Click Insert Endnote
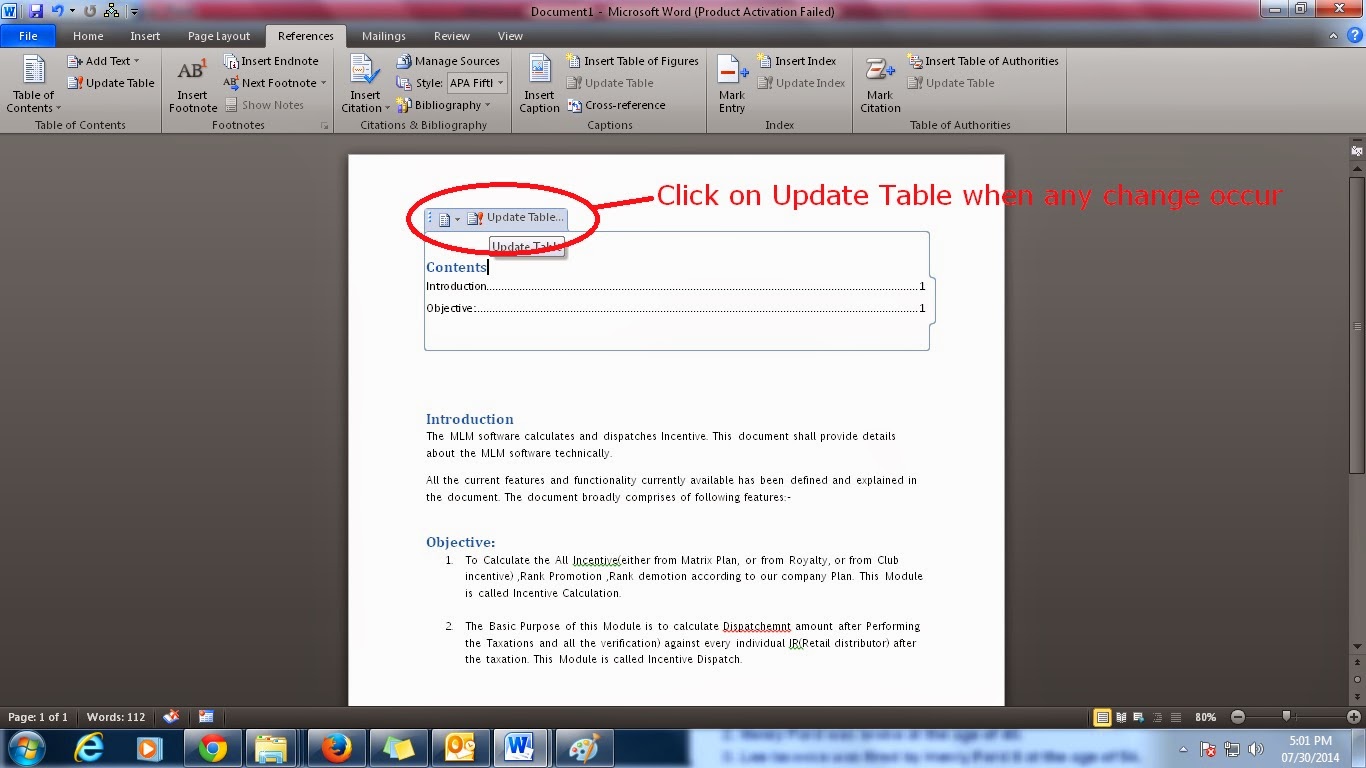This screenshot has width=1366, height=768. click(273, 61)
